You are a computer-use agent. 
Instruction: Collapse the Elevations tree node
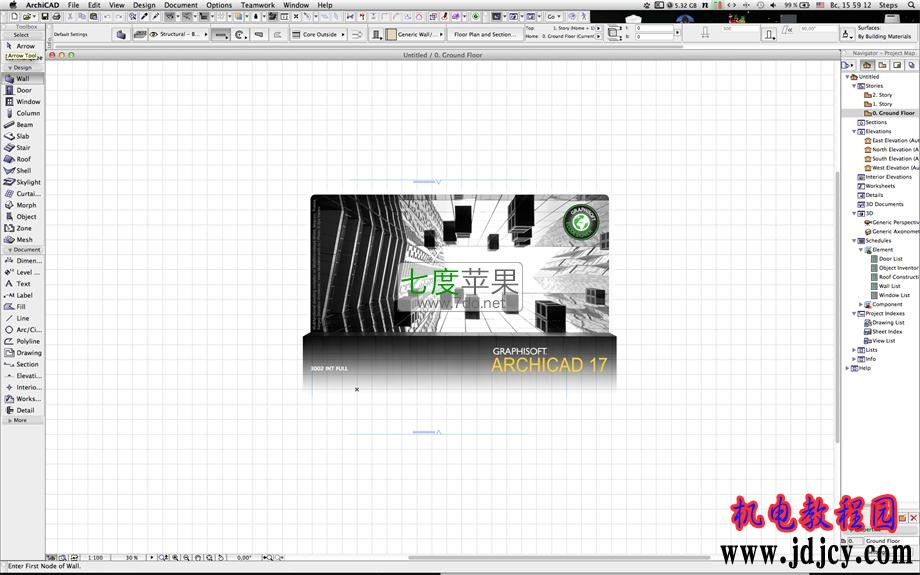[854, 131]
